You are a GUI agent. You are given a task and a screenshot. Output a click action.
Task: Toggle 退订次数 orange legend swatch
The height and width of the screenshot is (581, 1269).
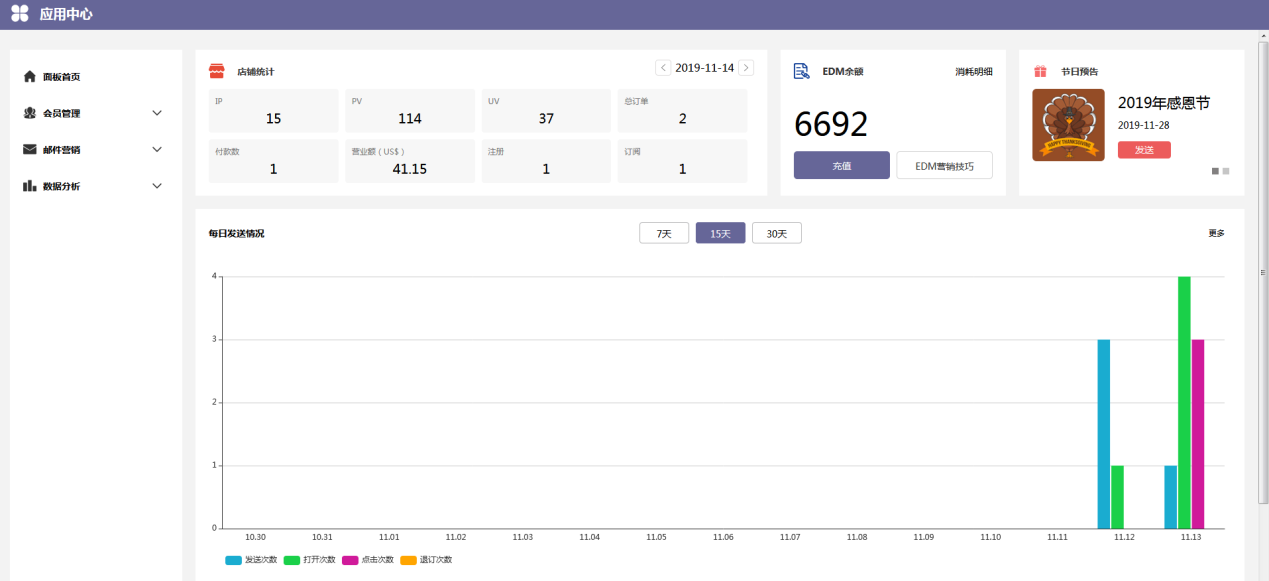(408, 560)
